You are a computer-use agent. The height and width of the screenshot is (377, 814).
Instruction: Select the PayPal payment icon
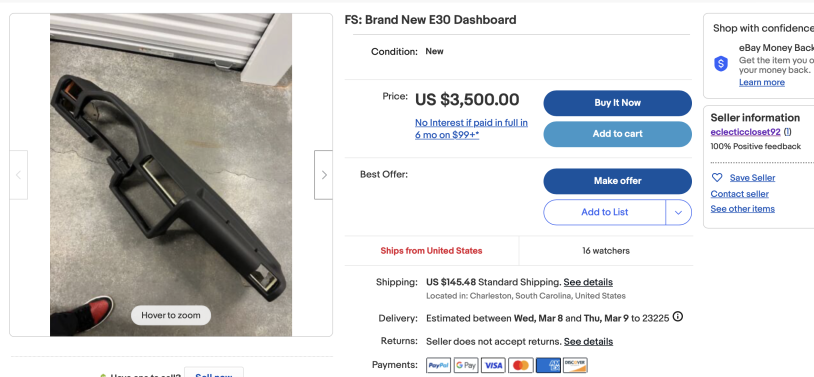pos(439,366)
